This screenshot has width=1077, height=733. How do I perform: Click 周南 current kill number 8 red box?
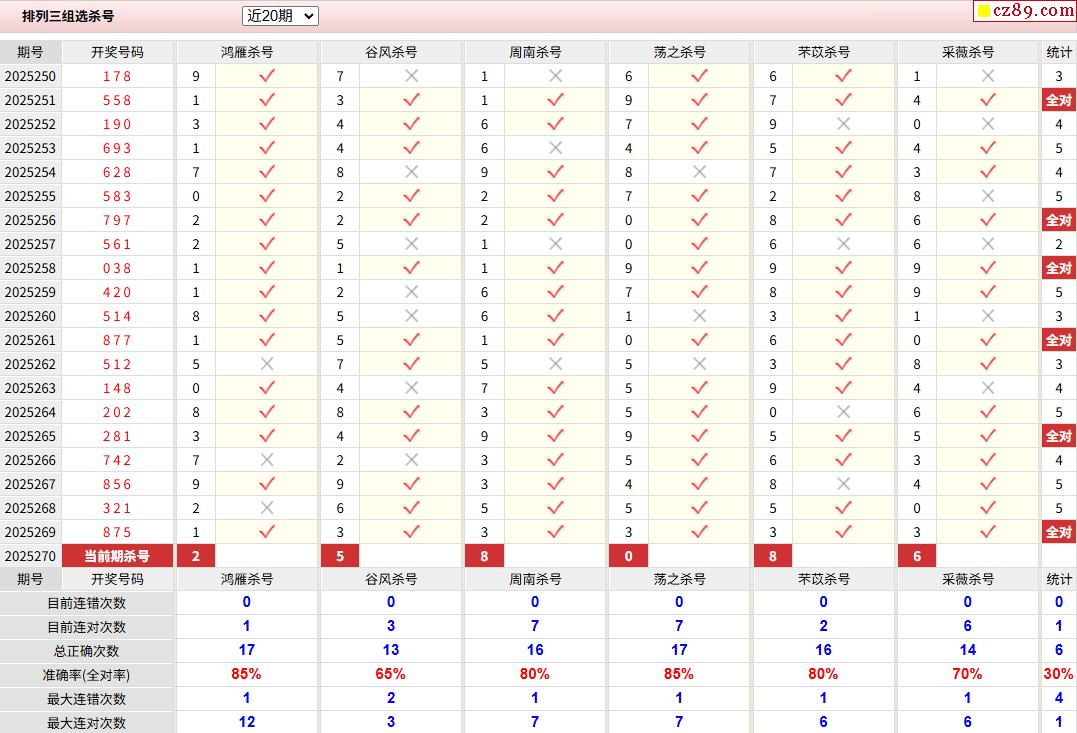pyautogui.click(x=484, y=556)
